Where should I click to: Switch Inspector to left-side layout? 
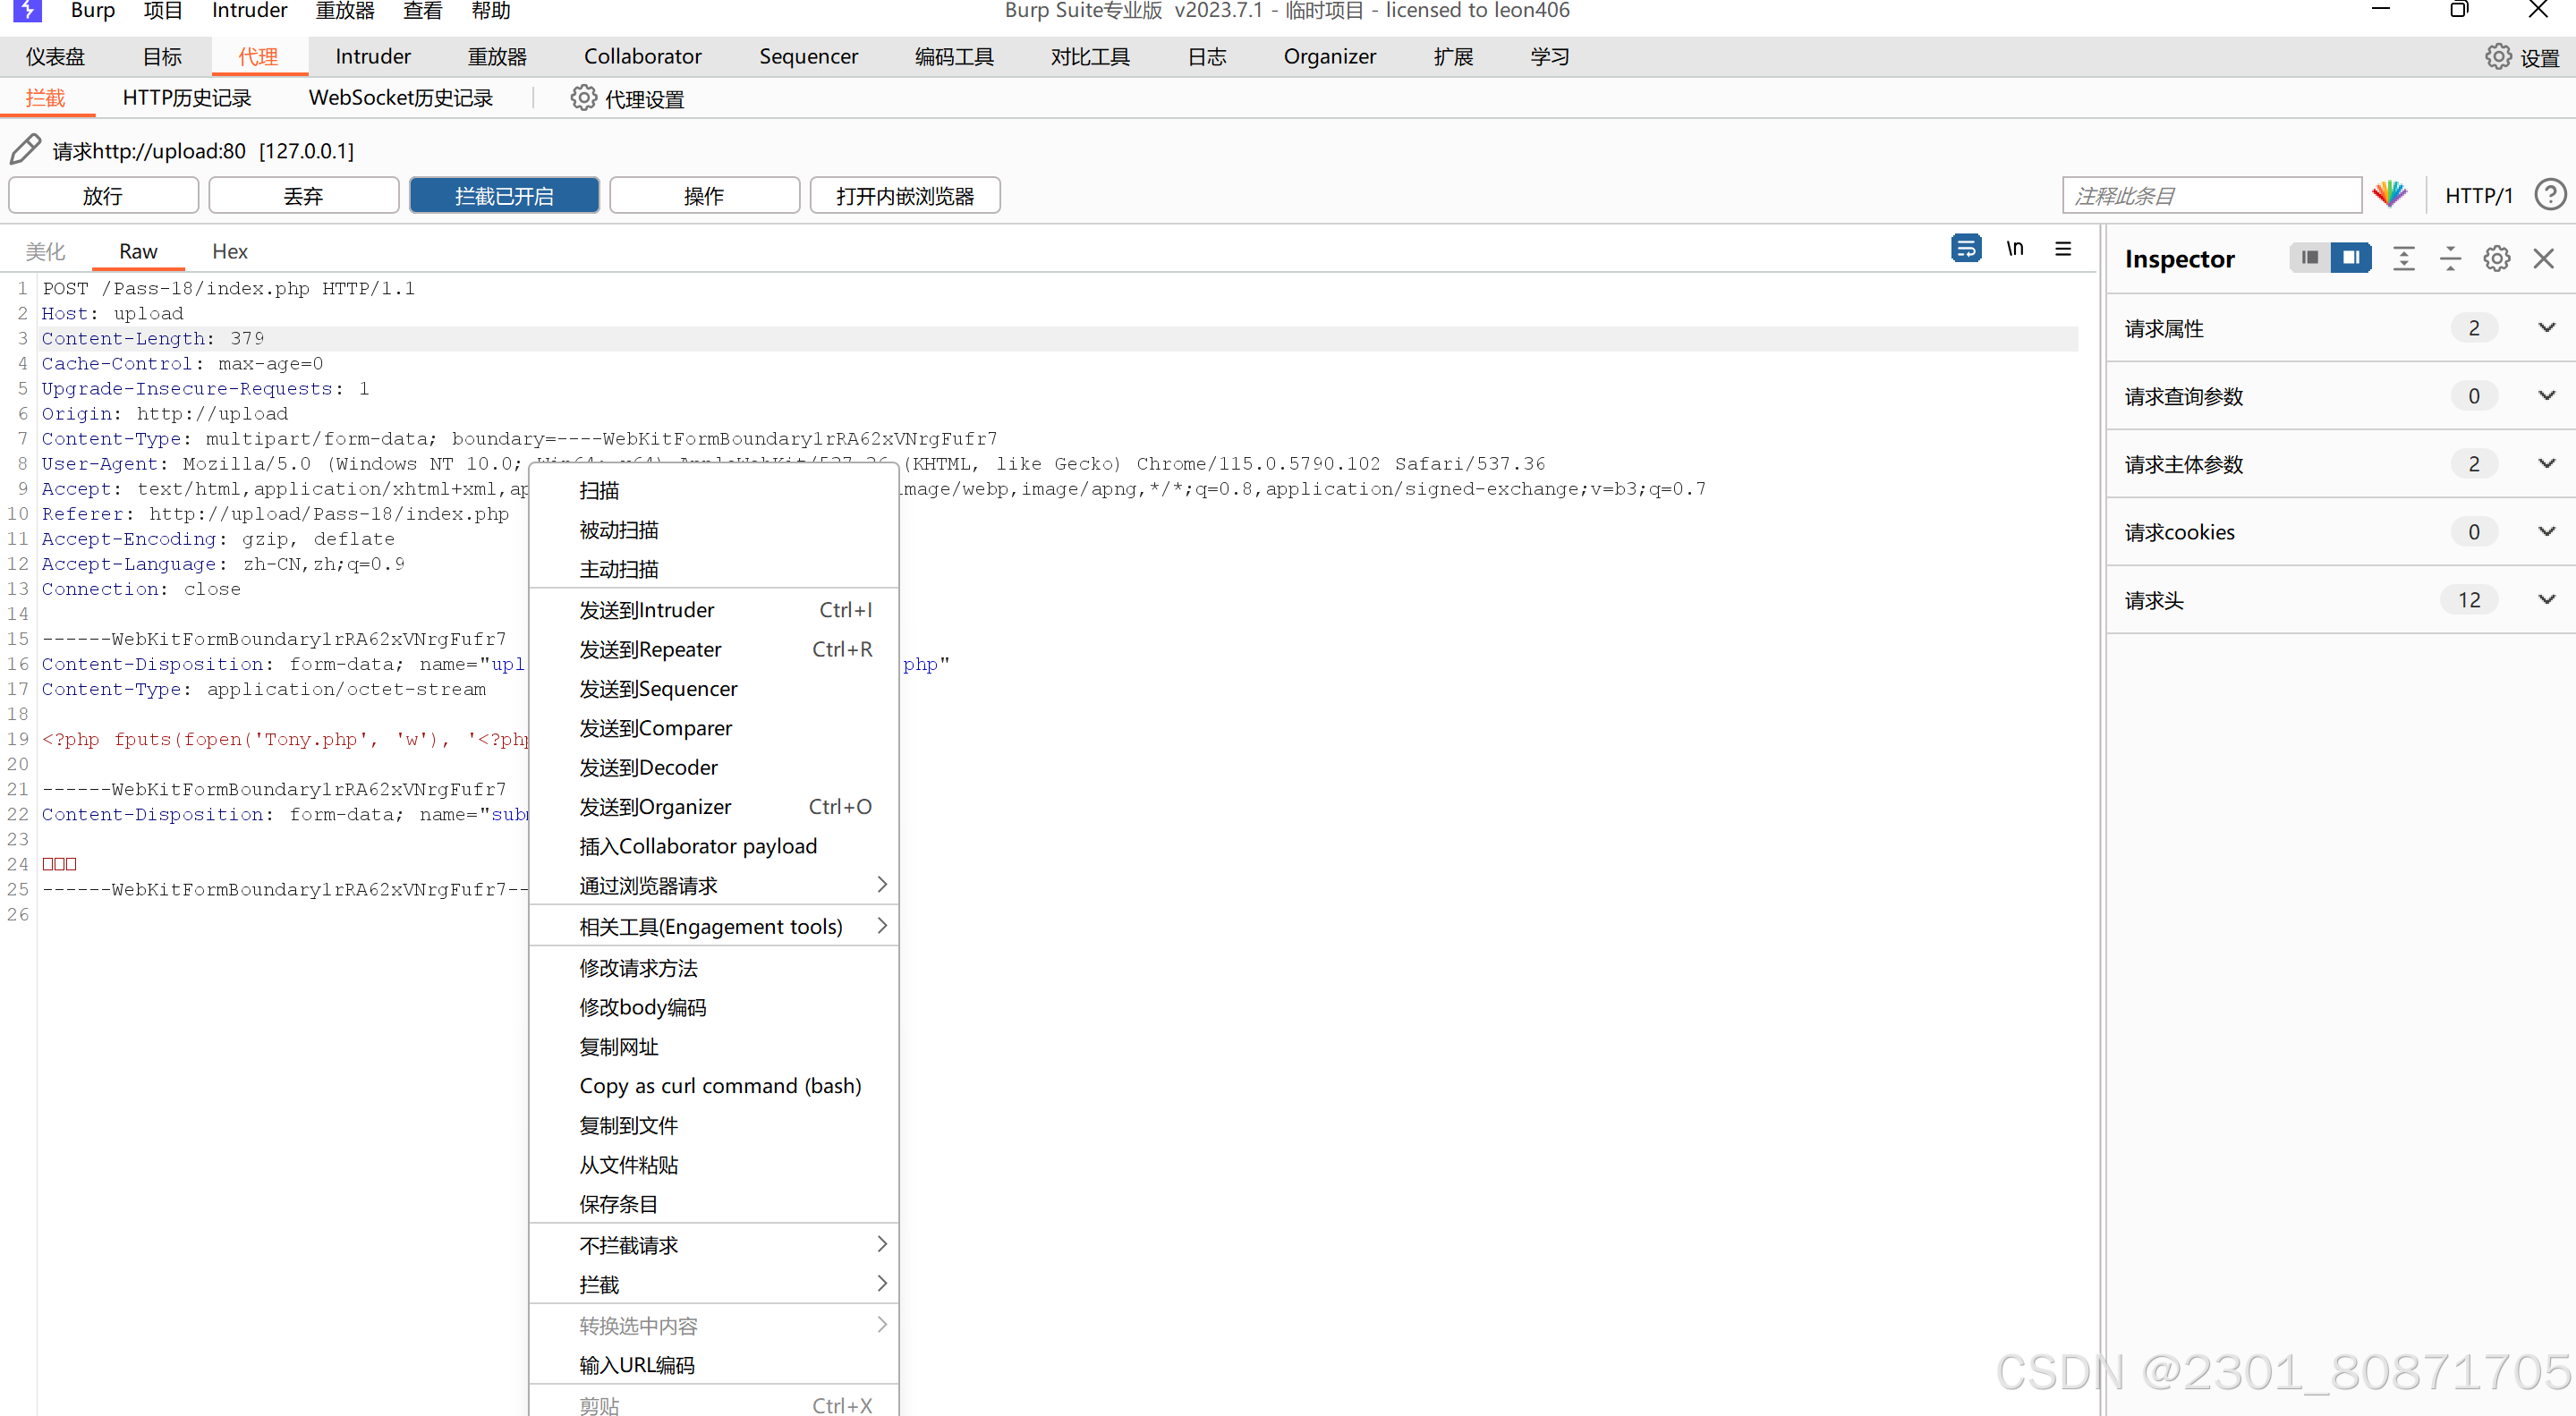click(x=2309, y=258)
